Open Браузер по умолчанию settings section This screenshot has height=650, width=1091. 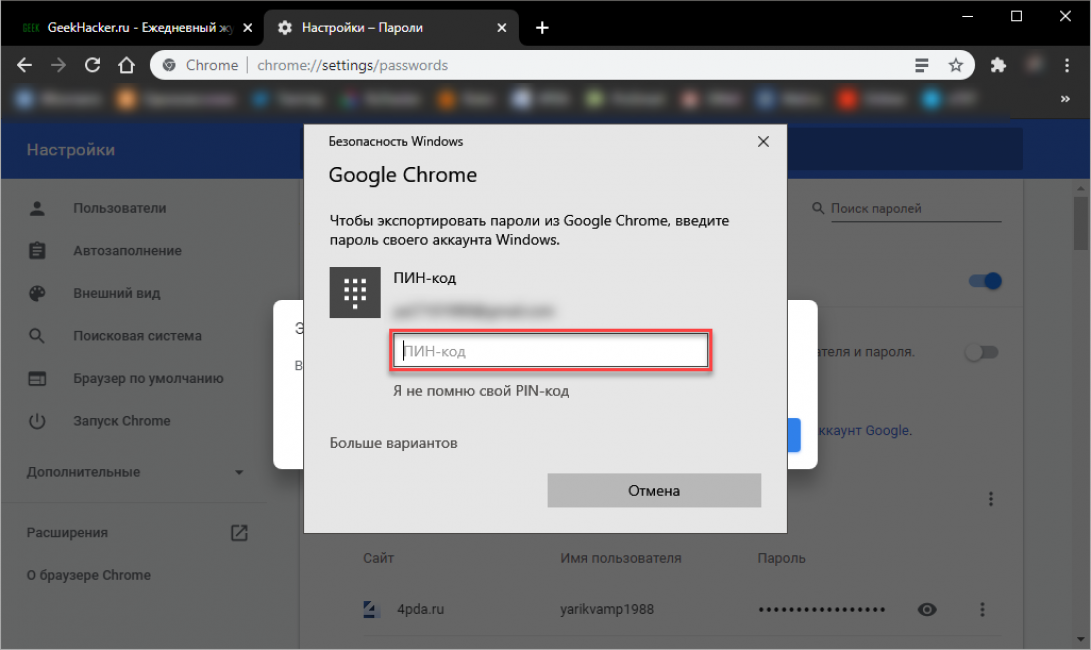(x=148, y=379)
